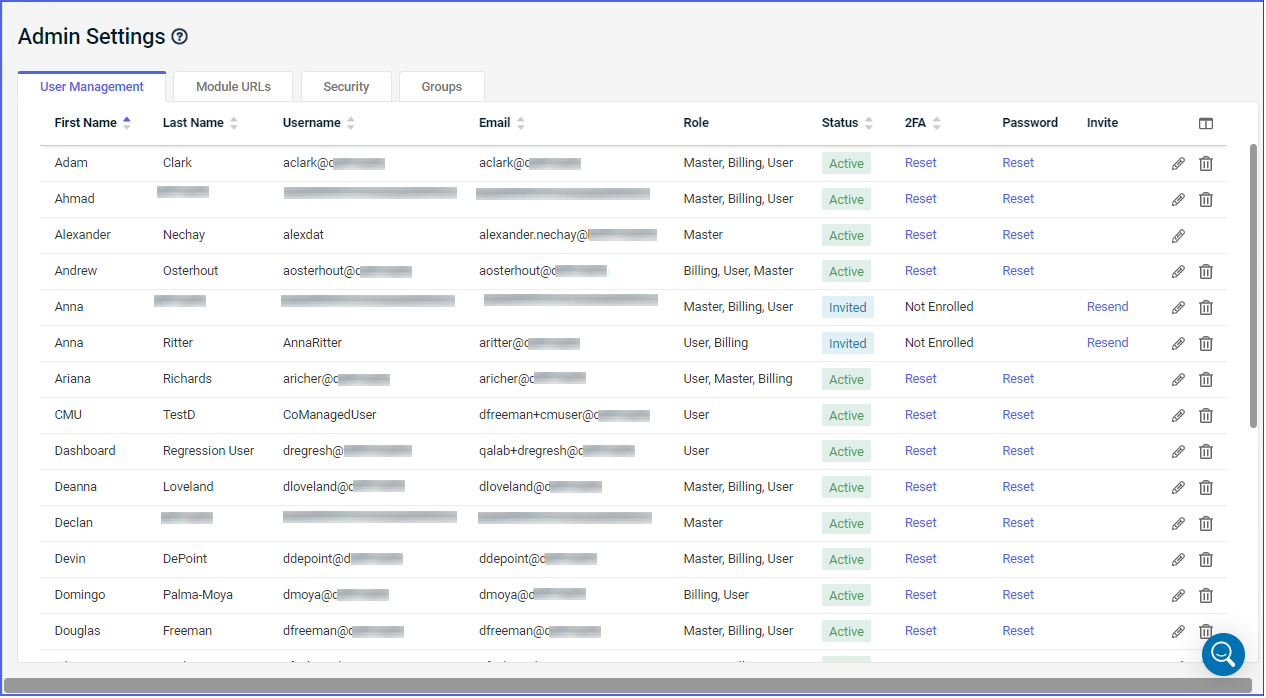Screen dimensions: 1266x698
Task: Delete Anna Ritter's user account
Action: click(1206, 343)
